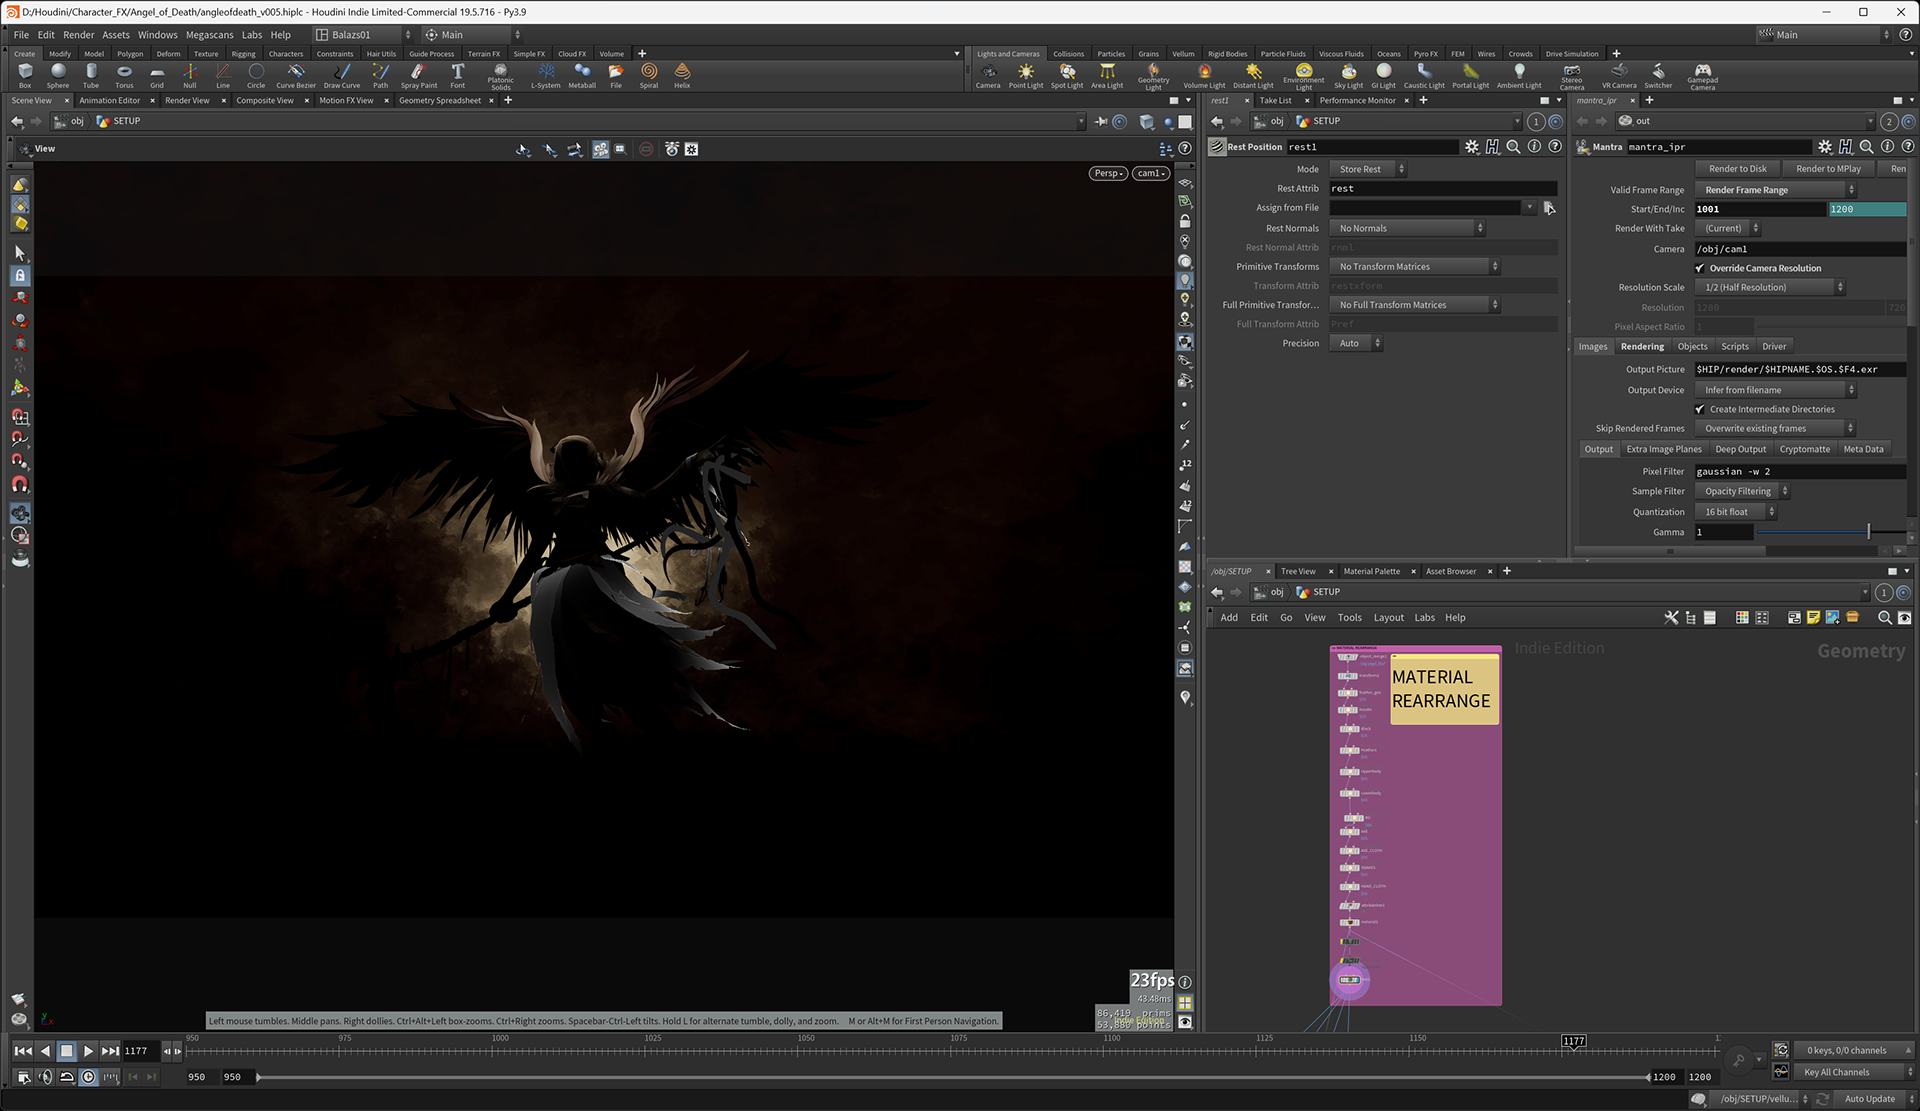Toggle Auto Update at bottom right
Viewport: 1920px width, 1111px height.
click(x=1870, y=1098)
